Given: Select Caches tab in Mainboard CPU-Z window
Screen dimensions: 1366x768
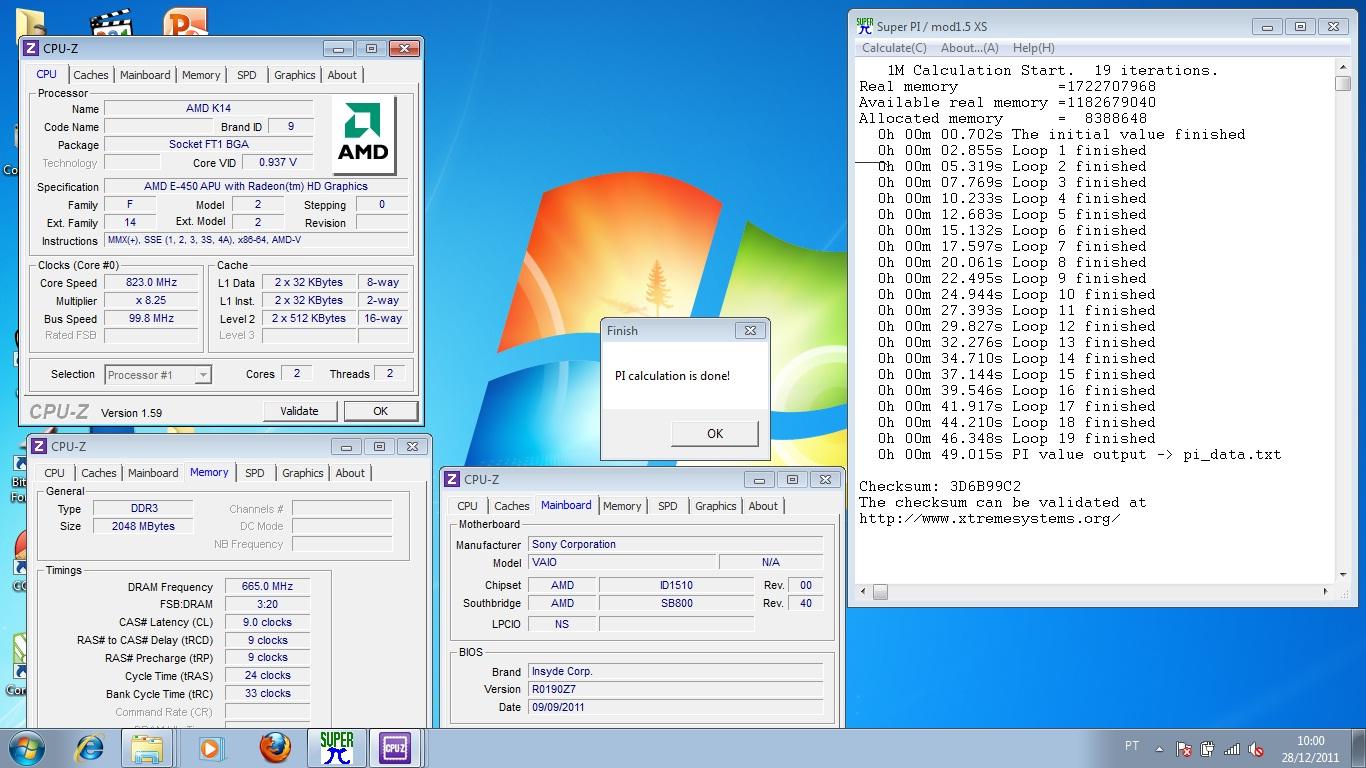Looking at the screenshot, I should coord(512,506).
